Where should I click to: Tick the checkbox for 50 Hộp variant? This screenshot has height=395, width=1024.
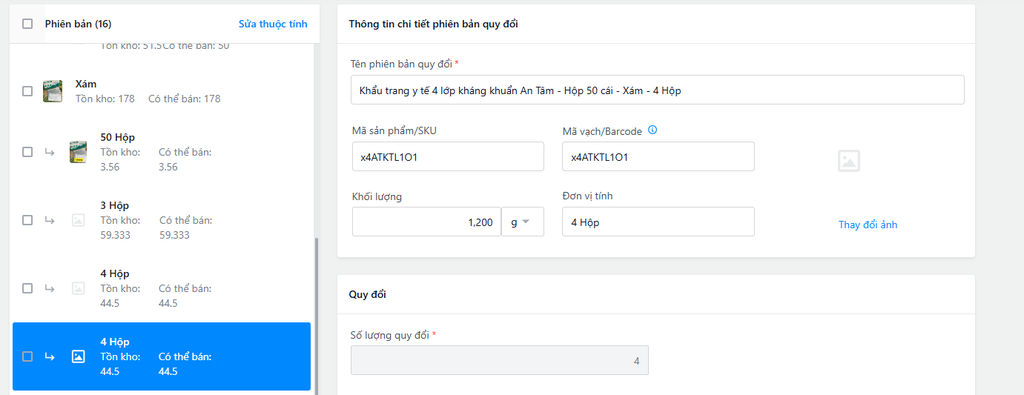click(x=27, y=151)
